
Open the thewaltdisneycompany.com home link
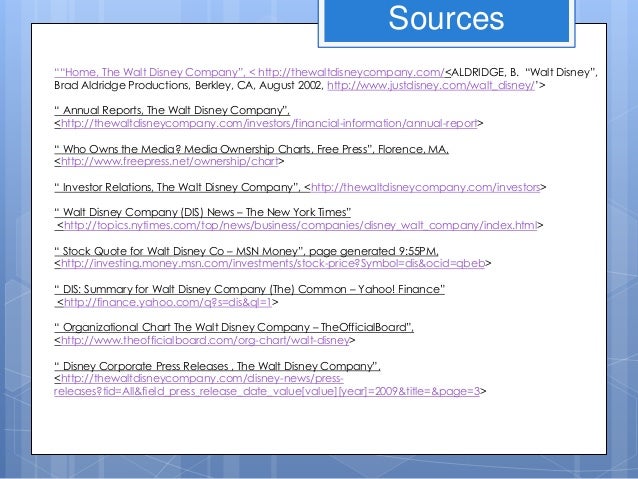[351, 72]
